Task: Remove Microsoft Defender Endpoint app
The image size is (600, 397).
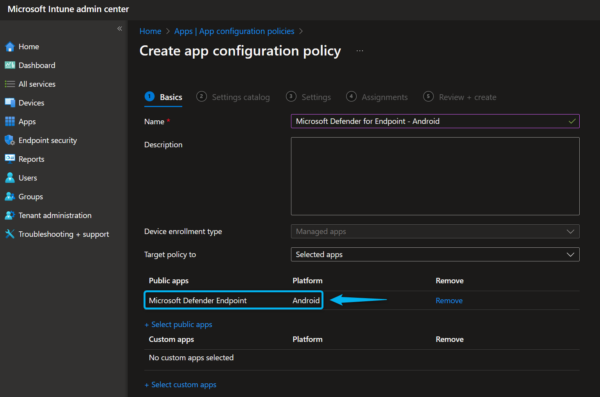Action: (x=449, y=301)
